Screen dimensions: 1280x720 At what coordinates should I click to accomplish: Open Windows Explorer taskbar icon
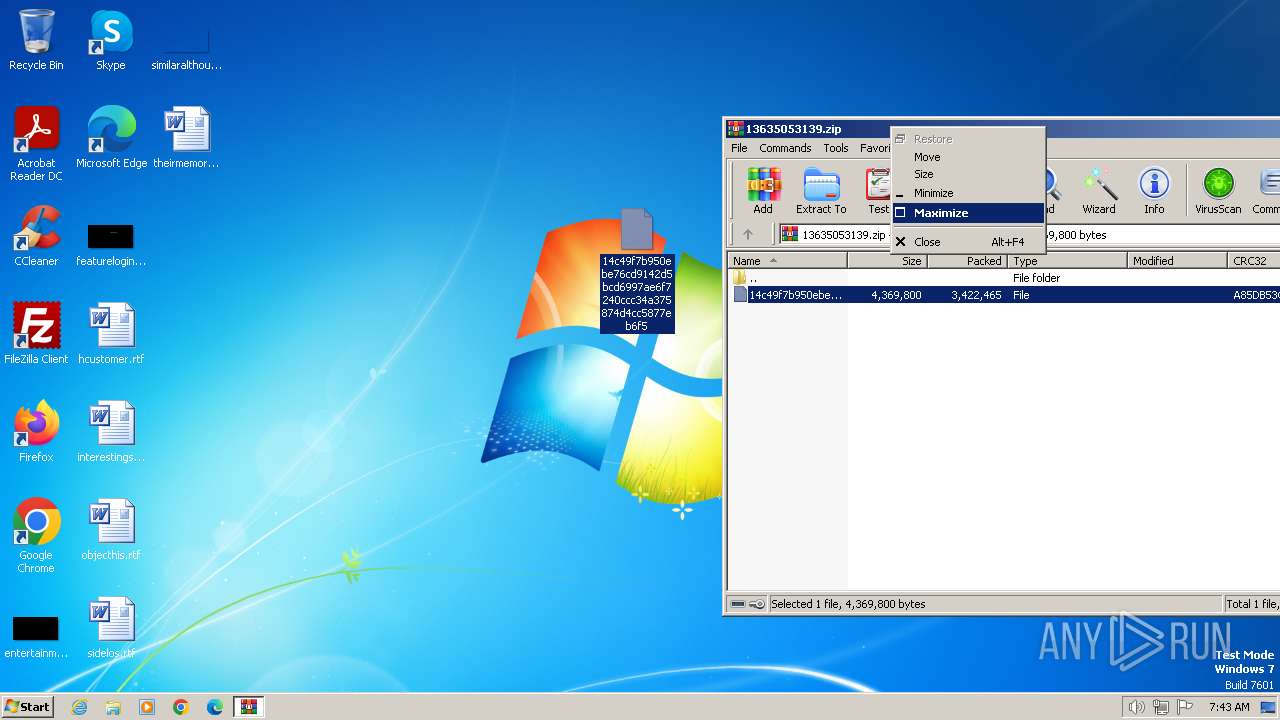click(x=113, y=707)
